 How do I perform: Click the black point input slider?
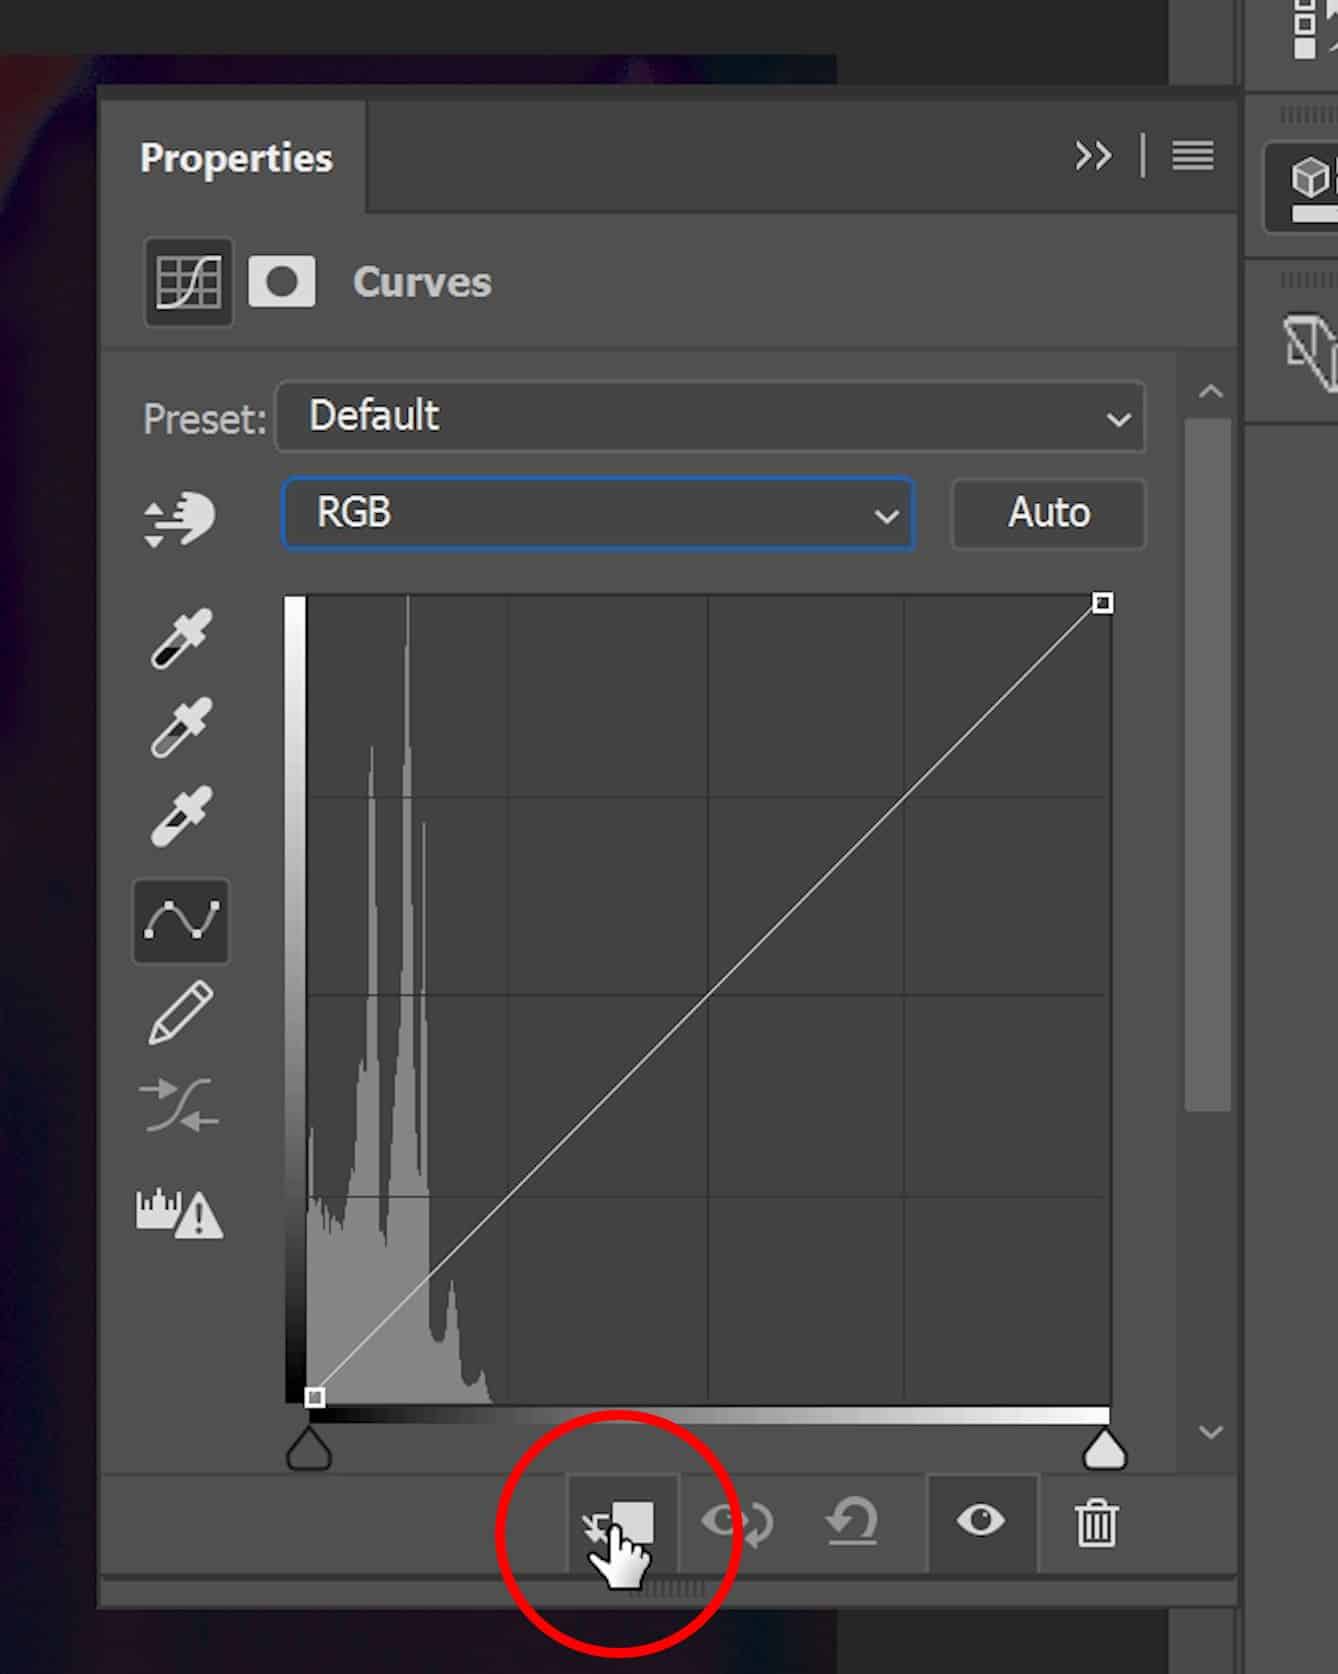click(309, 1448)
